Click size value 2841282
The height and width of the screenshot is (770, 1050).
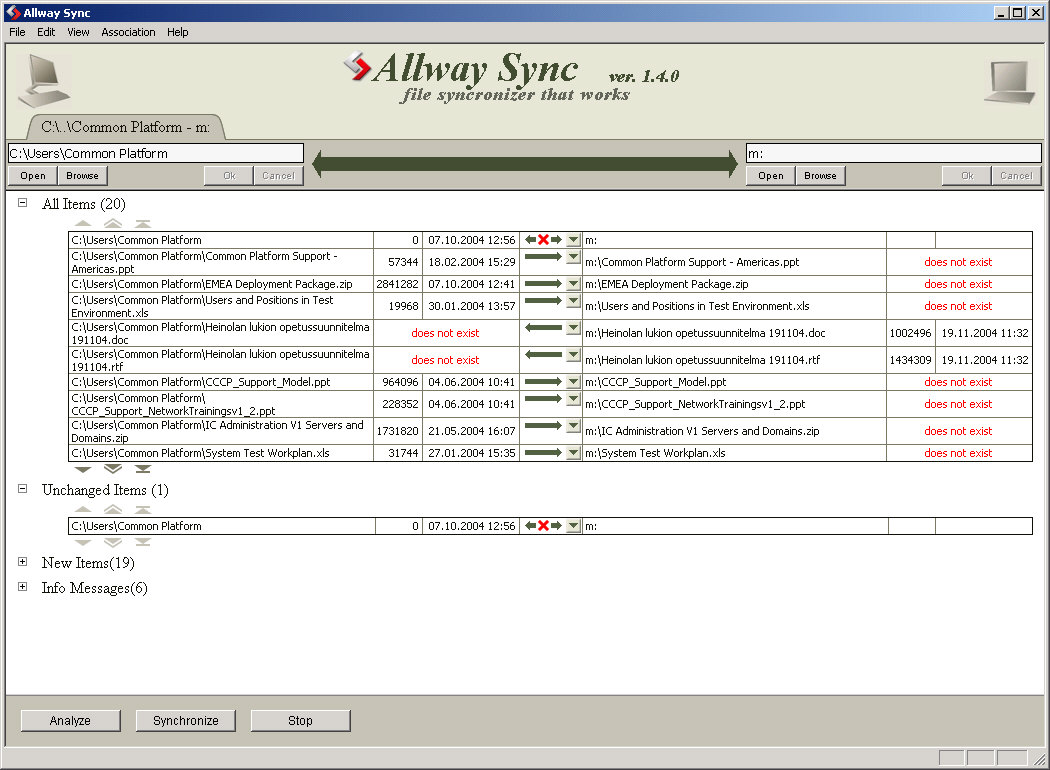(x=397, y=284)
